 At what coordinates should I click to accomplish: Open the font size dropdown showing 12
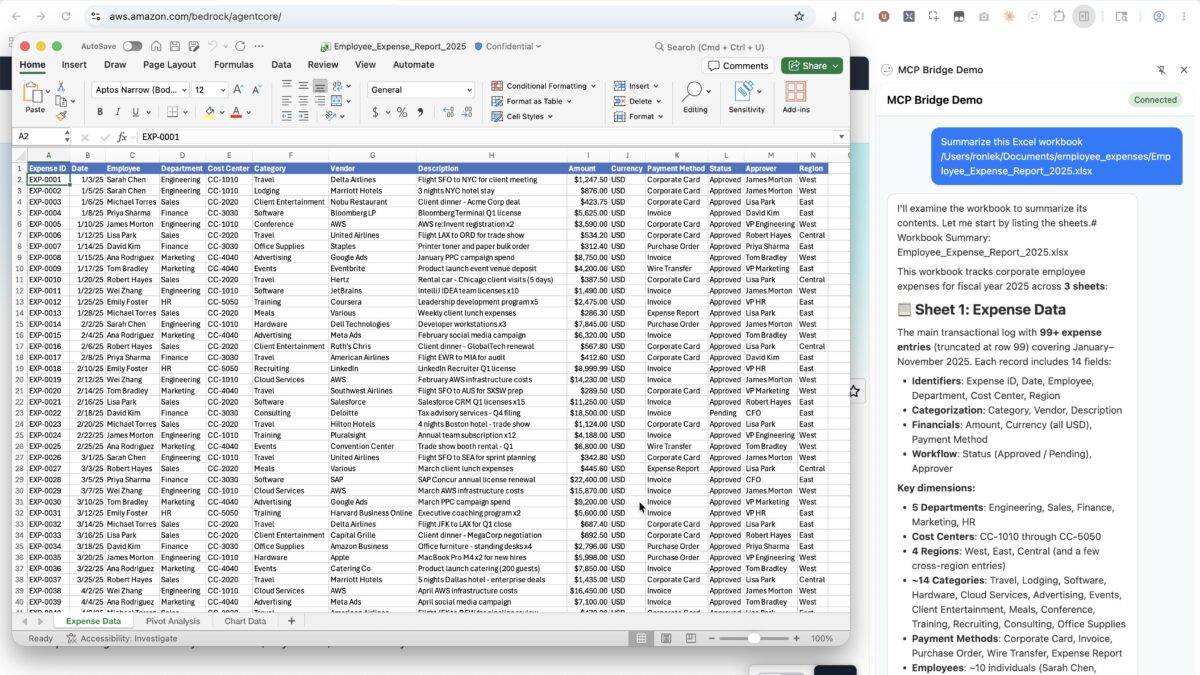pos(209,90)
